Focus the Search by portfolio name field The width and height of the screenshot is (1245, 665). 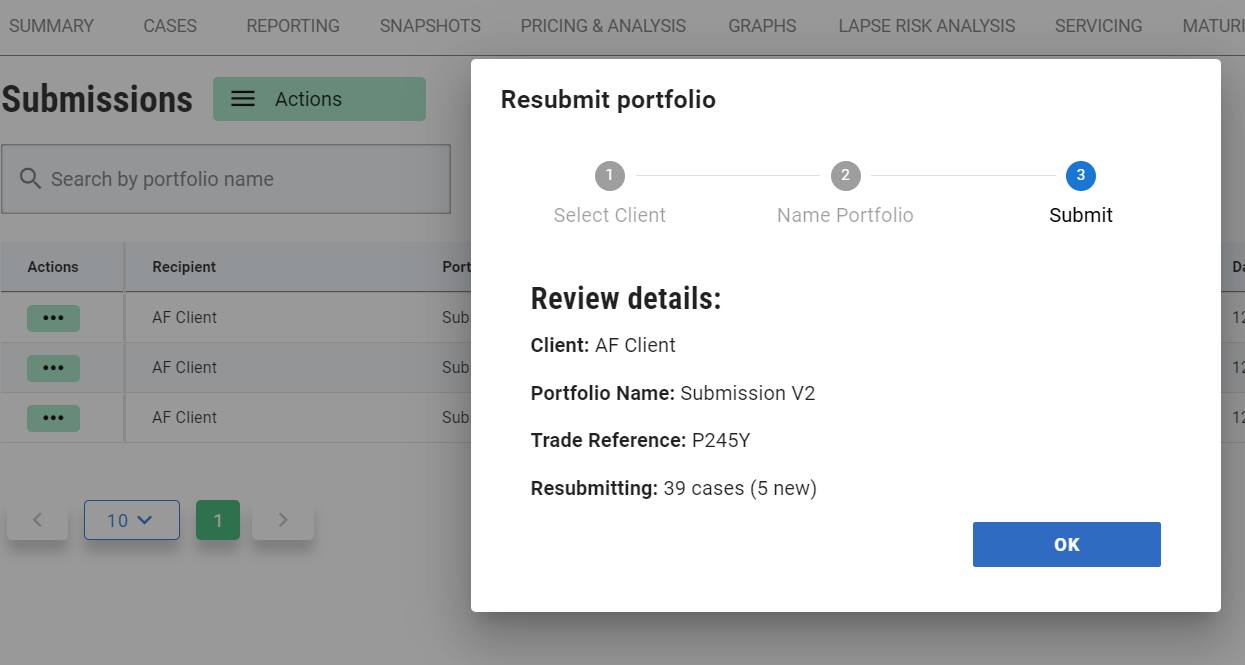coord(240,179)
